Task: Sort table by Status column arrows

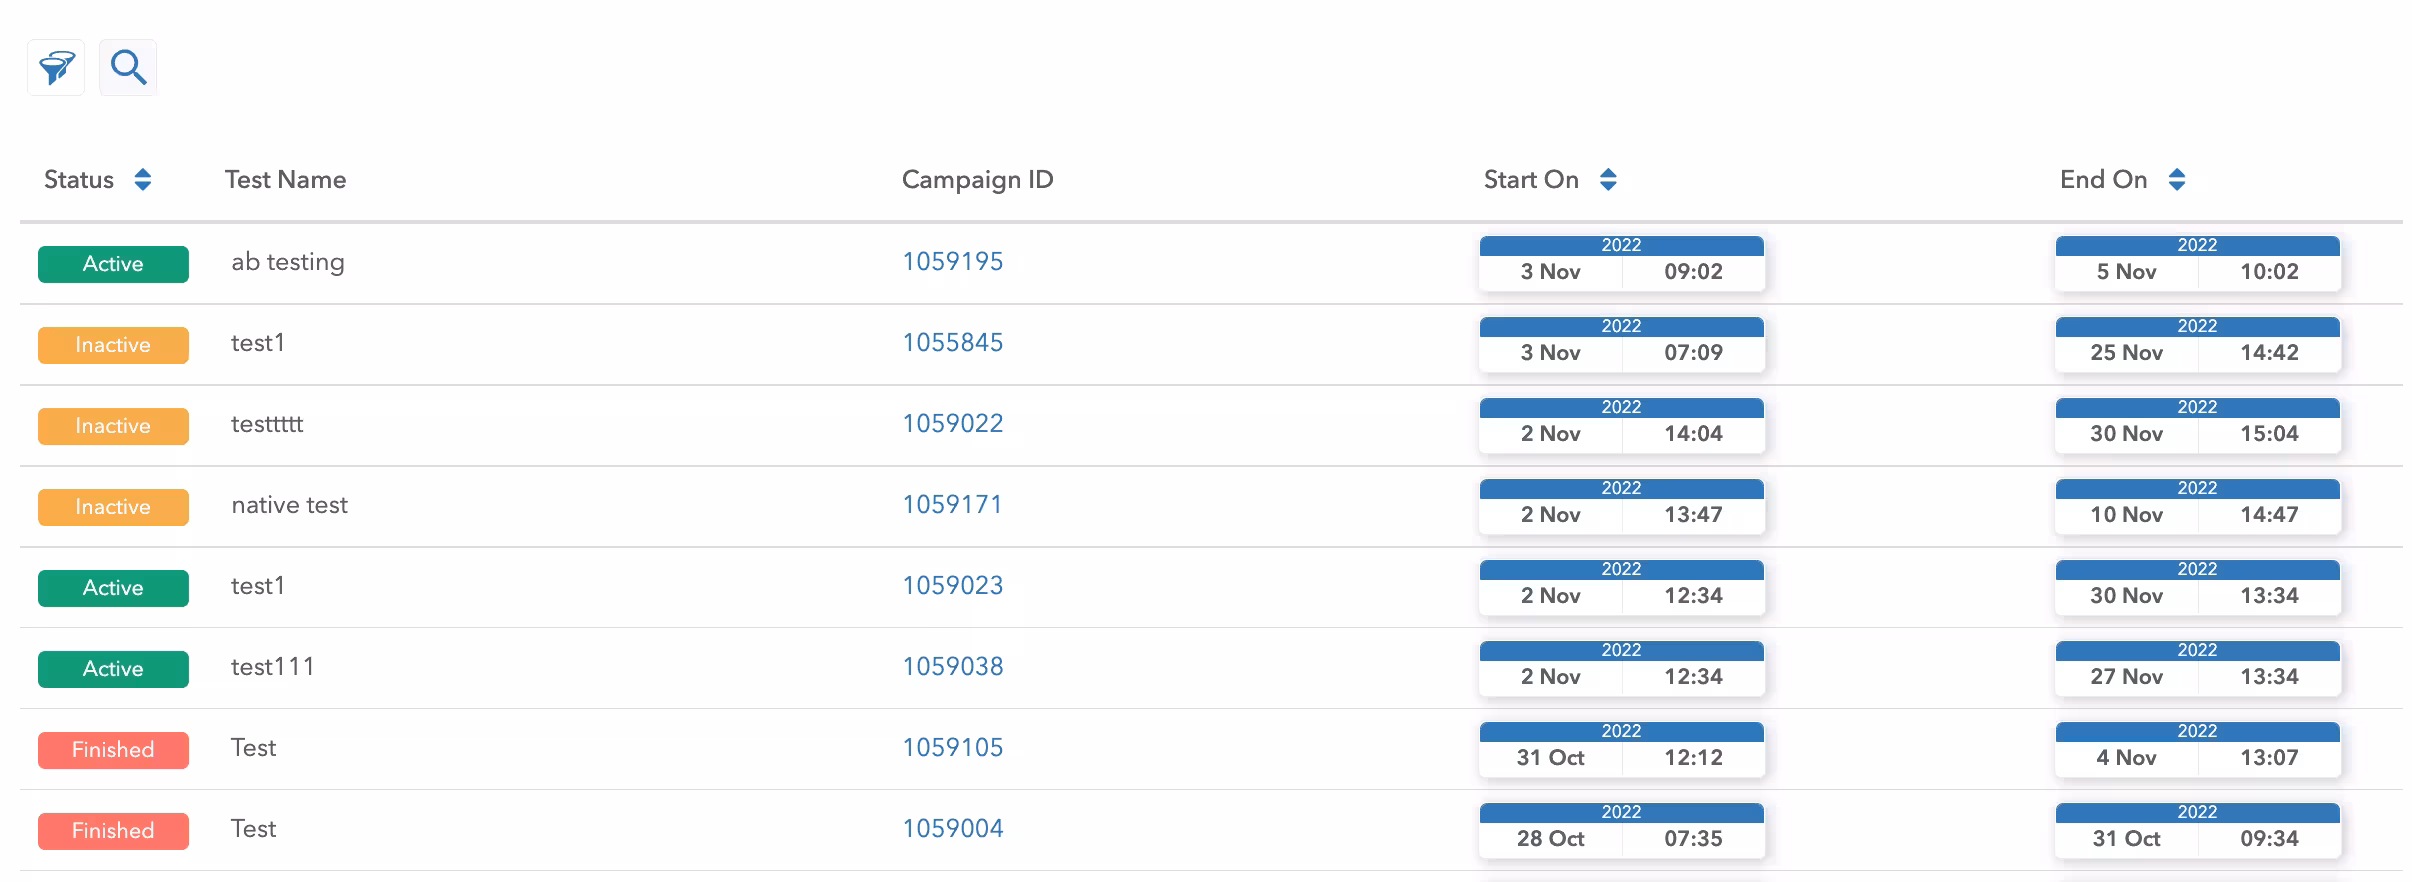Action: tap(143, 180)
